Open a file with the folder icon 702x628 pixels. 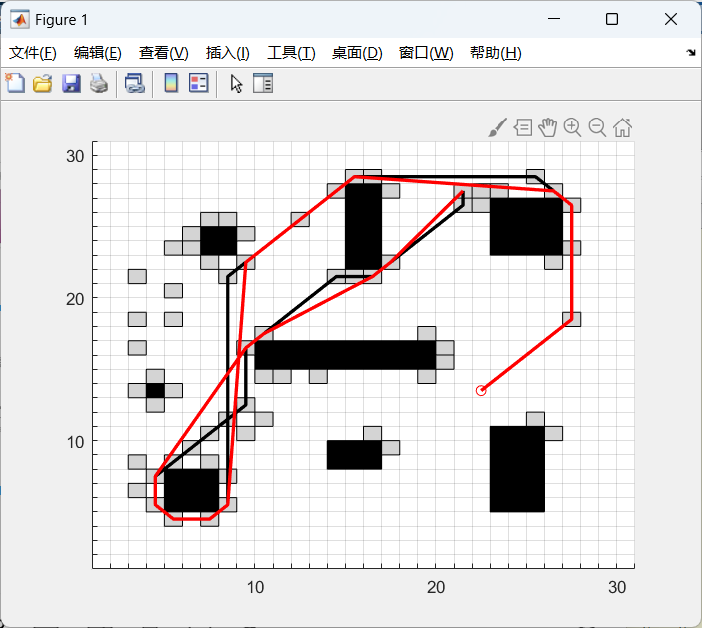(x=43, y=84)
